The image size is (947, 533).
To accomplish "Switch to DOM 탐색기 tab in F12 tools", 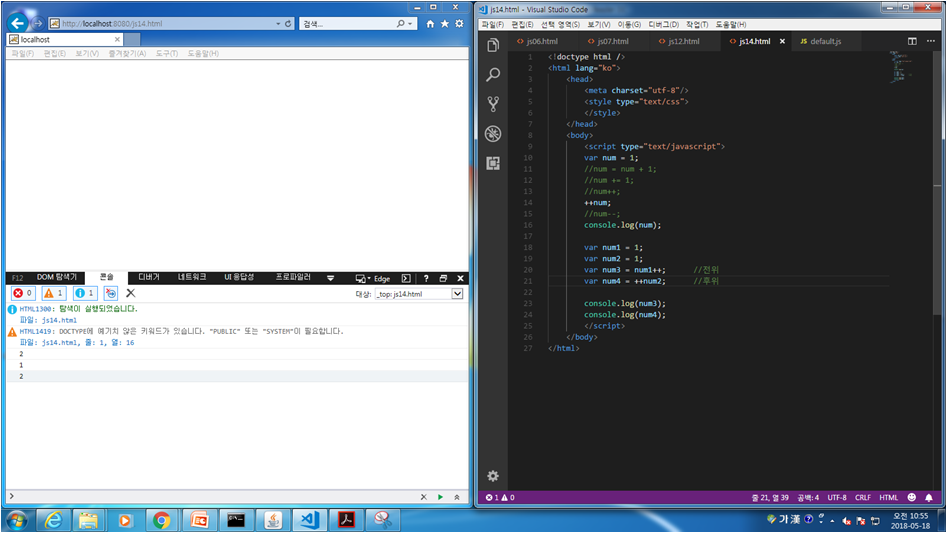I will 57,277.
